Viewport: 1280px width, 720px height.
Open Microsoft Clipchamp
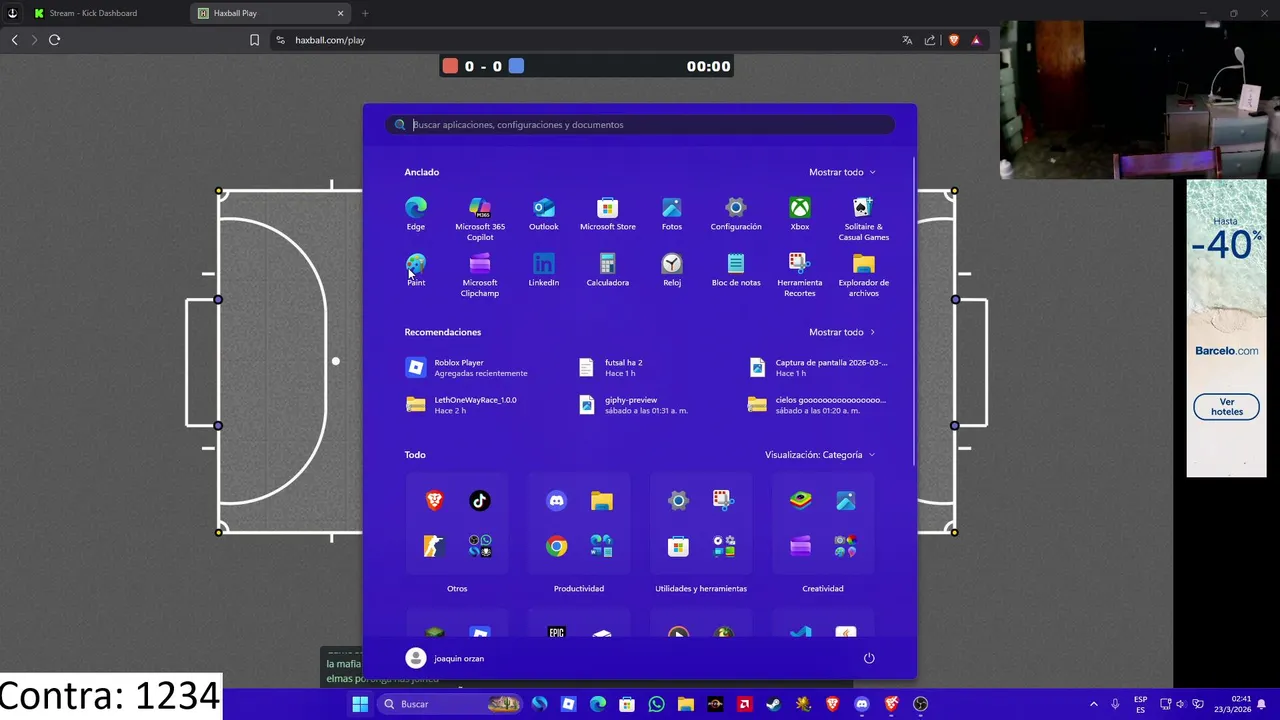(x=480, y=274)
